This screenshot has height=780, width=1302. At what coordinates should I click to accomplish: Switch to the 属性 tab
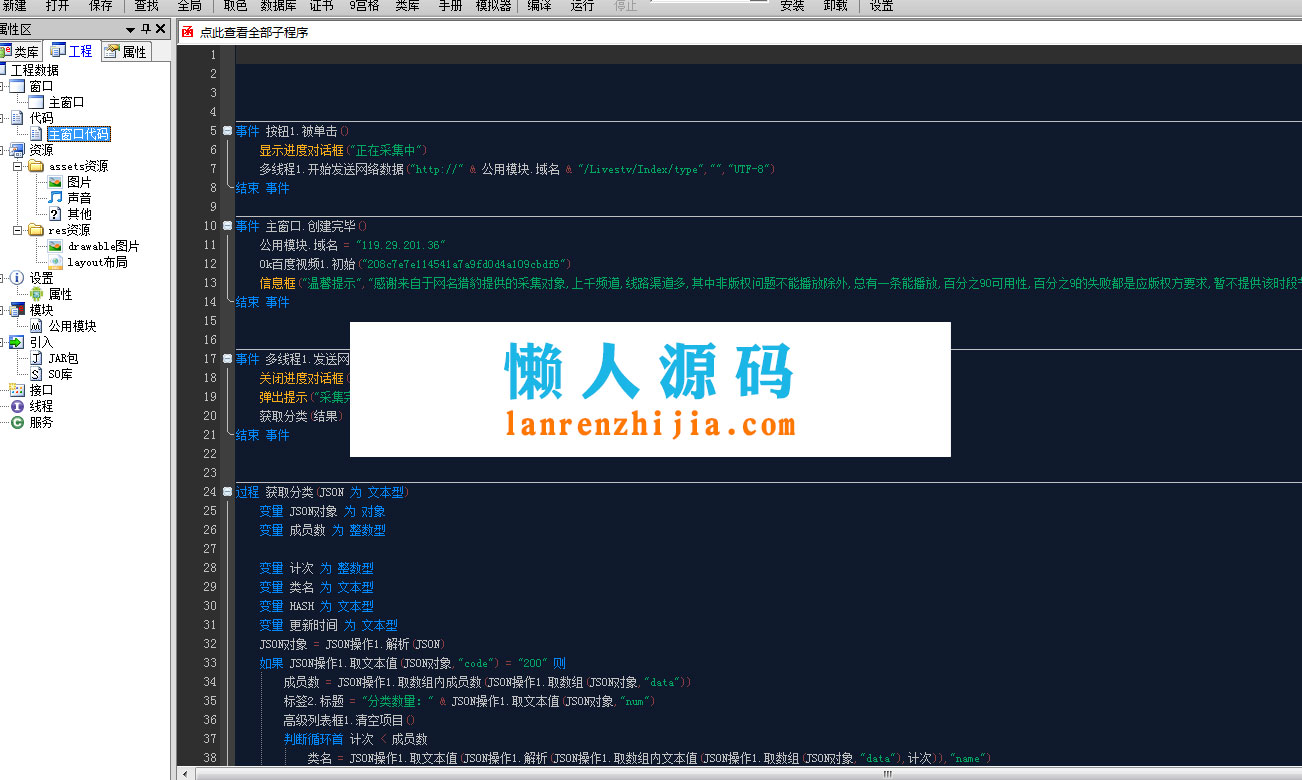(126, 51)
